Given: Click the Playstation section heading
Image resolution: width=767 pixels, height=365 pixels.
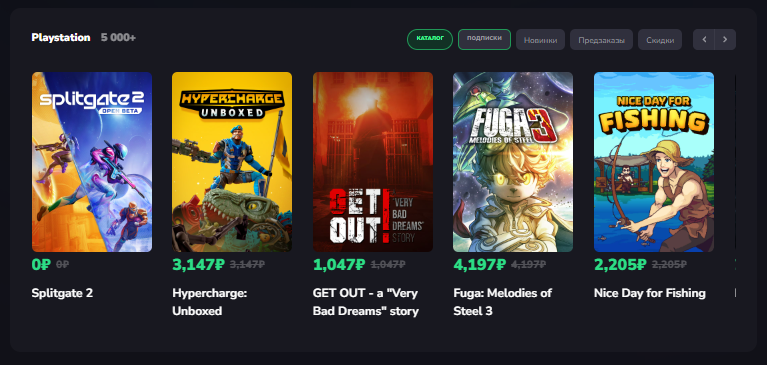Looking at the screenshot, I should 61,38.
